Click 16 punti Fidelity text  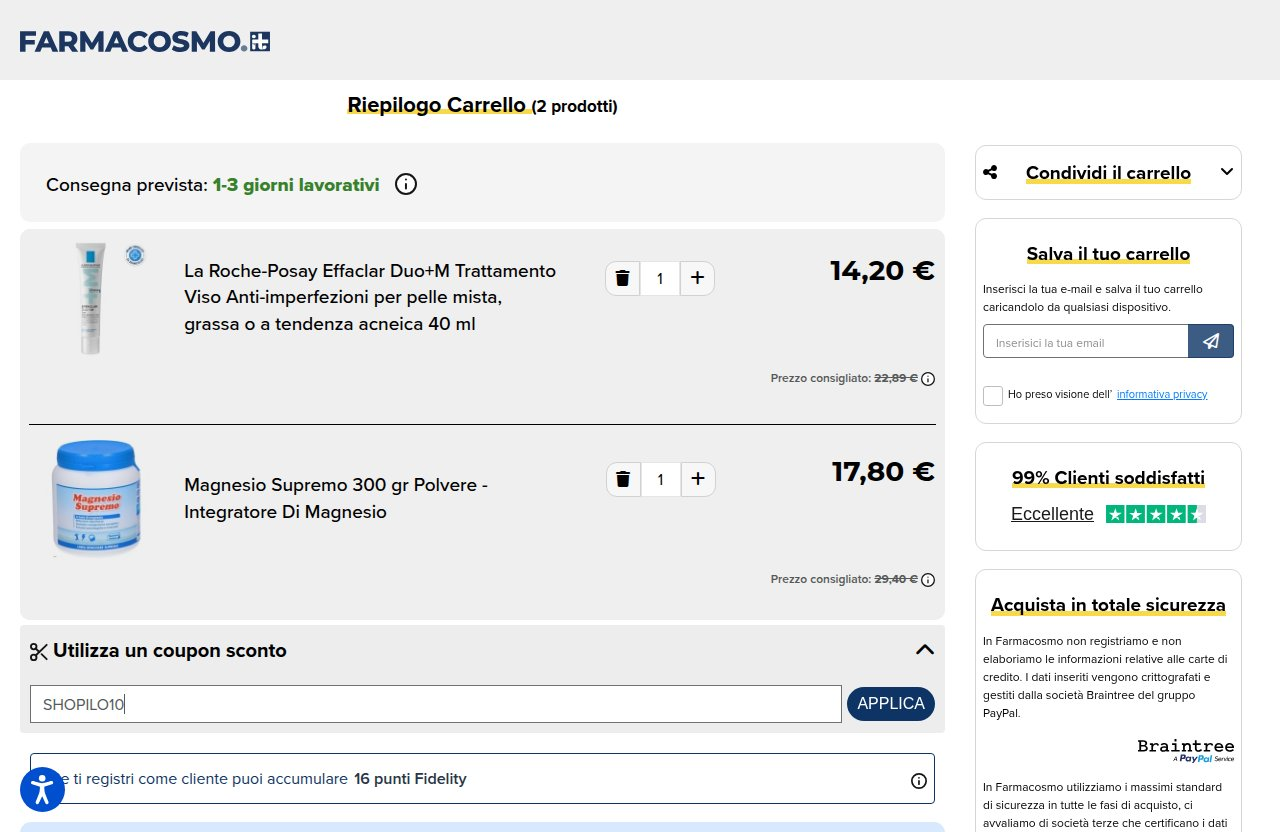[410, 778]
